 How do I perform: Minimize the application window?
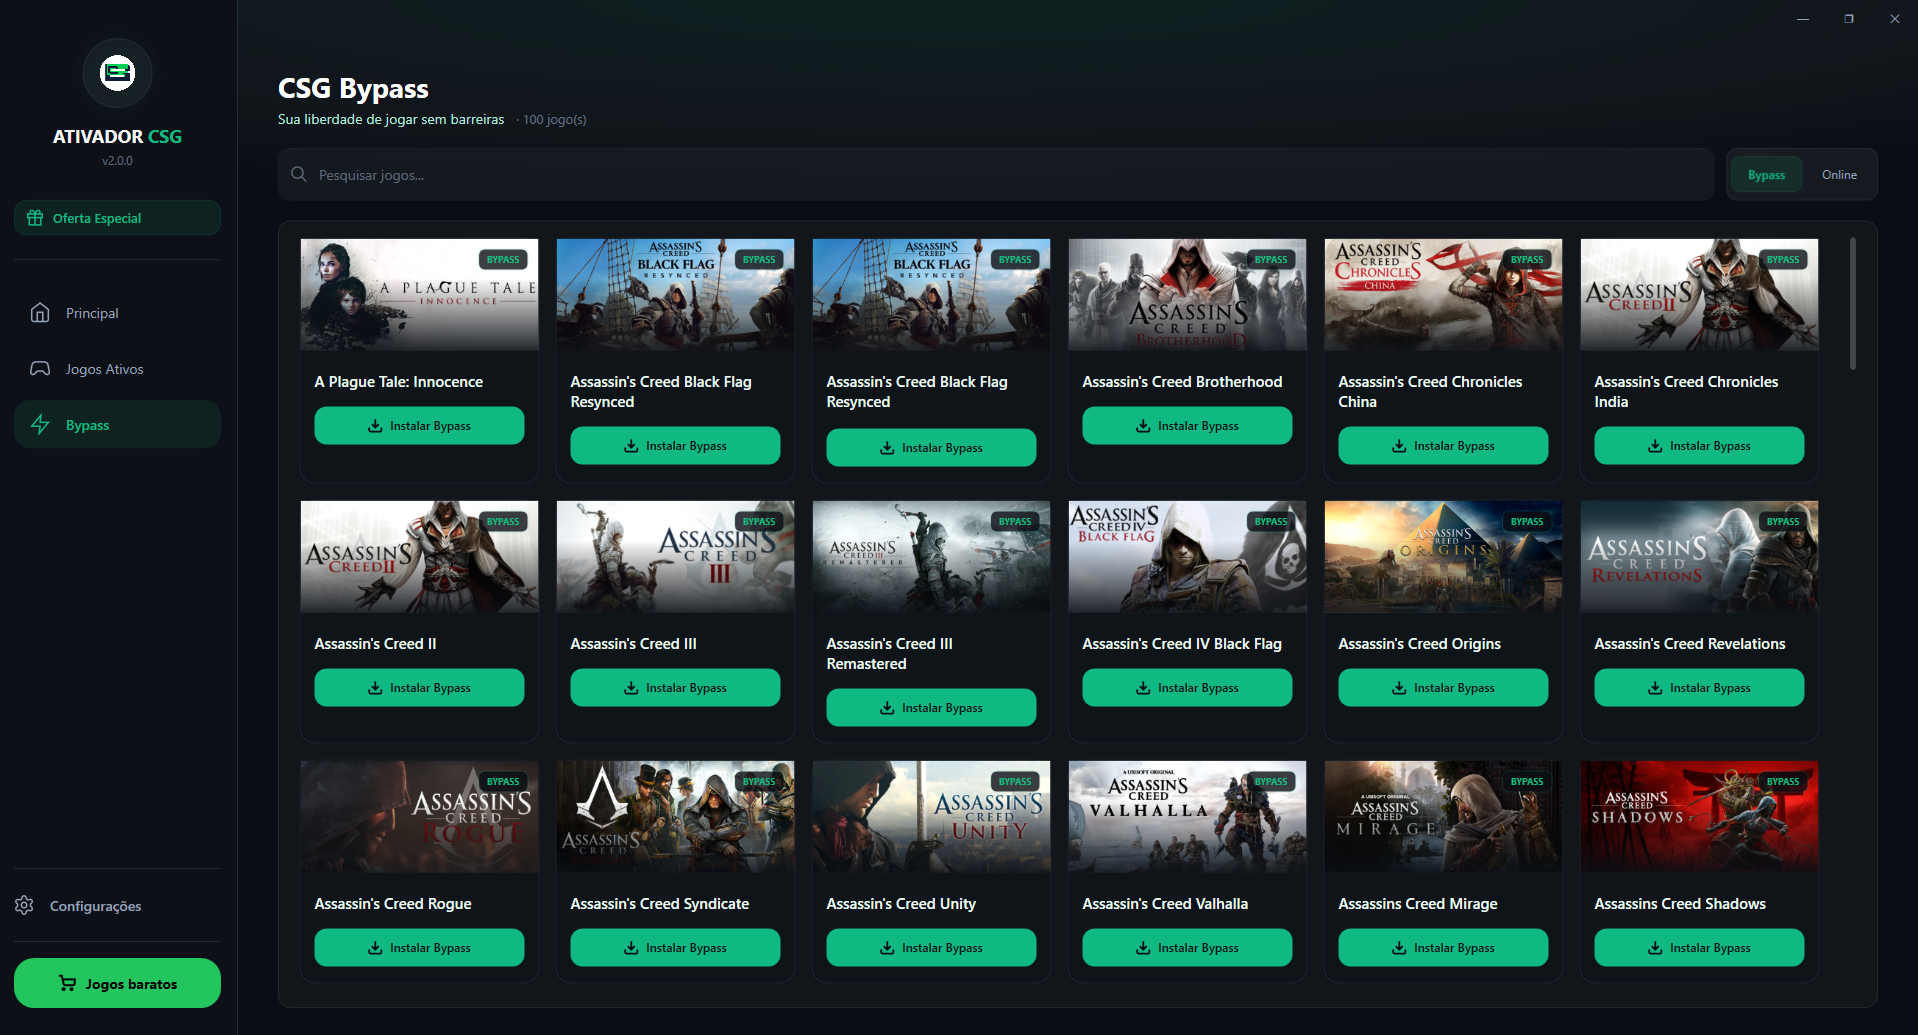(x=1803, y=19)
